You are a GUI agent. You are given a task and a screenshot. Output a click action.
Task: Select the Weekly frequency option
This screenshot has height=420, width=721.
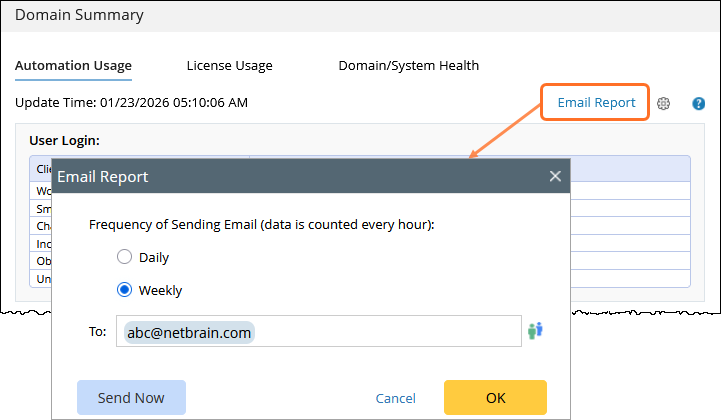(125, 290)
